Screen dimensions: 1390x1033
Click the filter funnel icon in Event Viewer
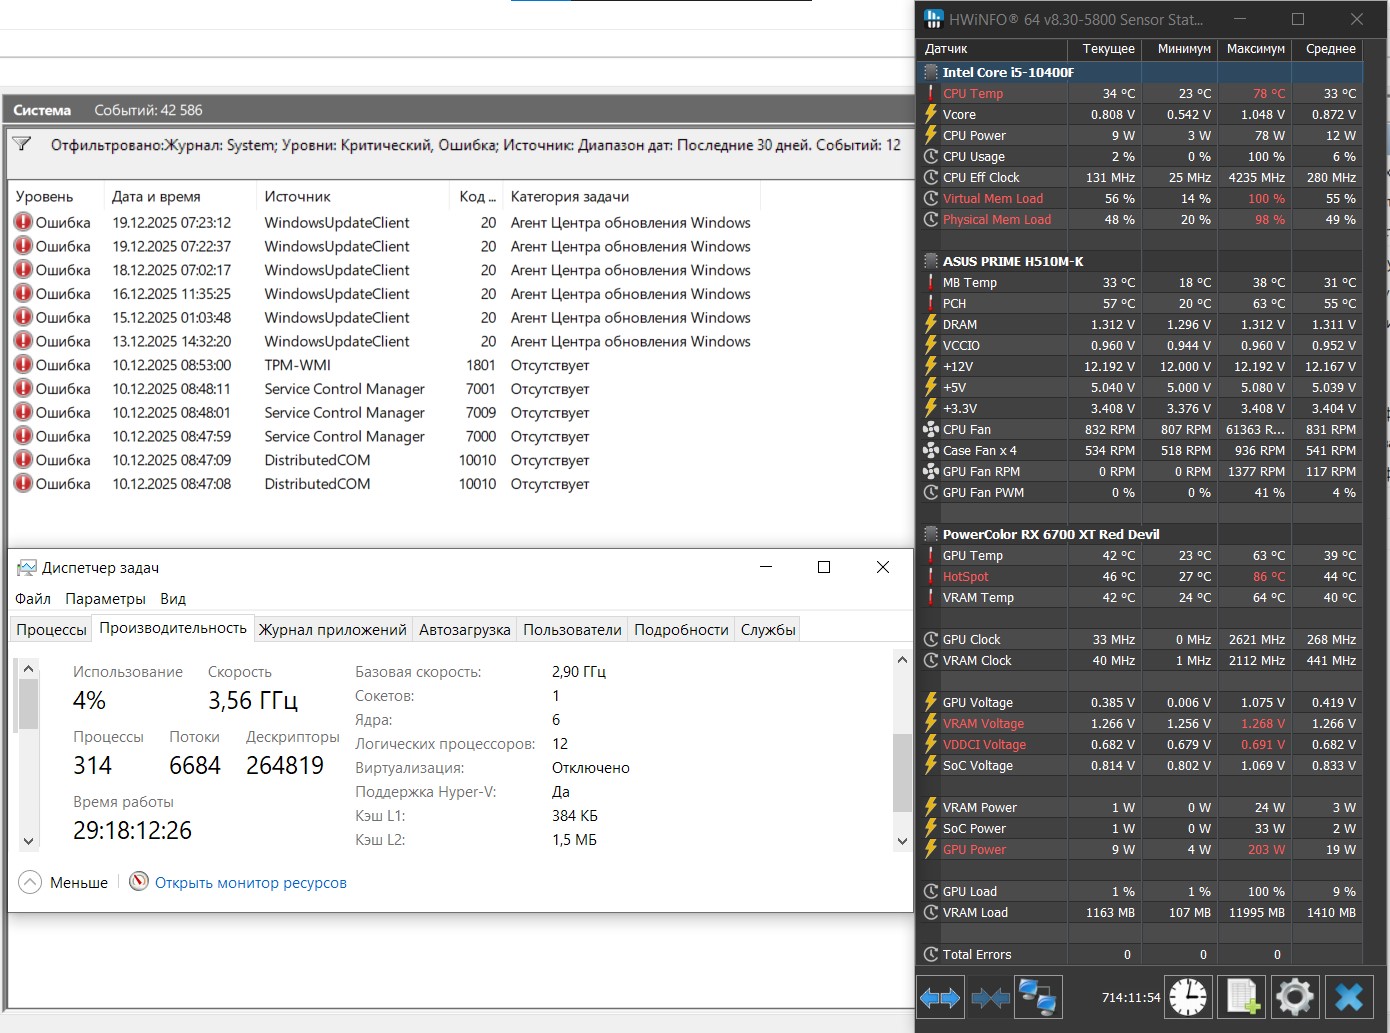click(x=21, y=144)
